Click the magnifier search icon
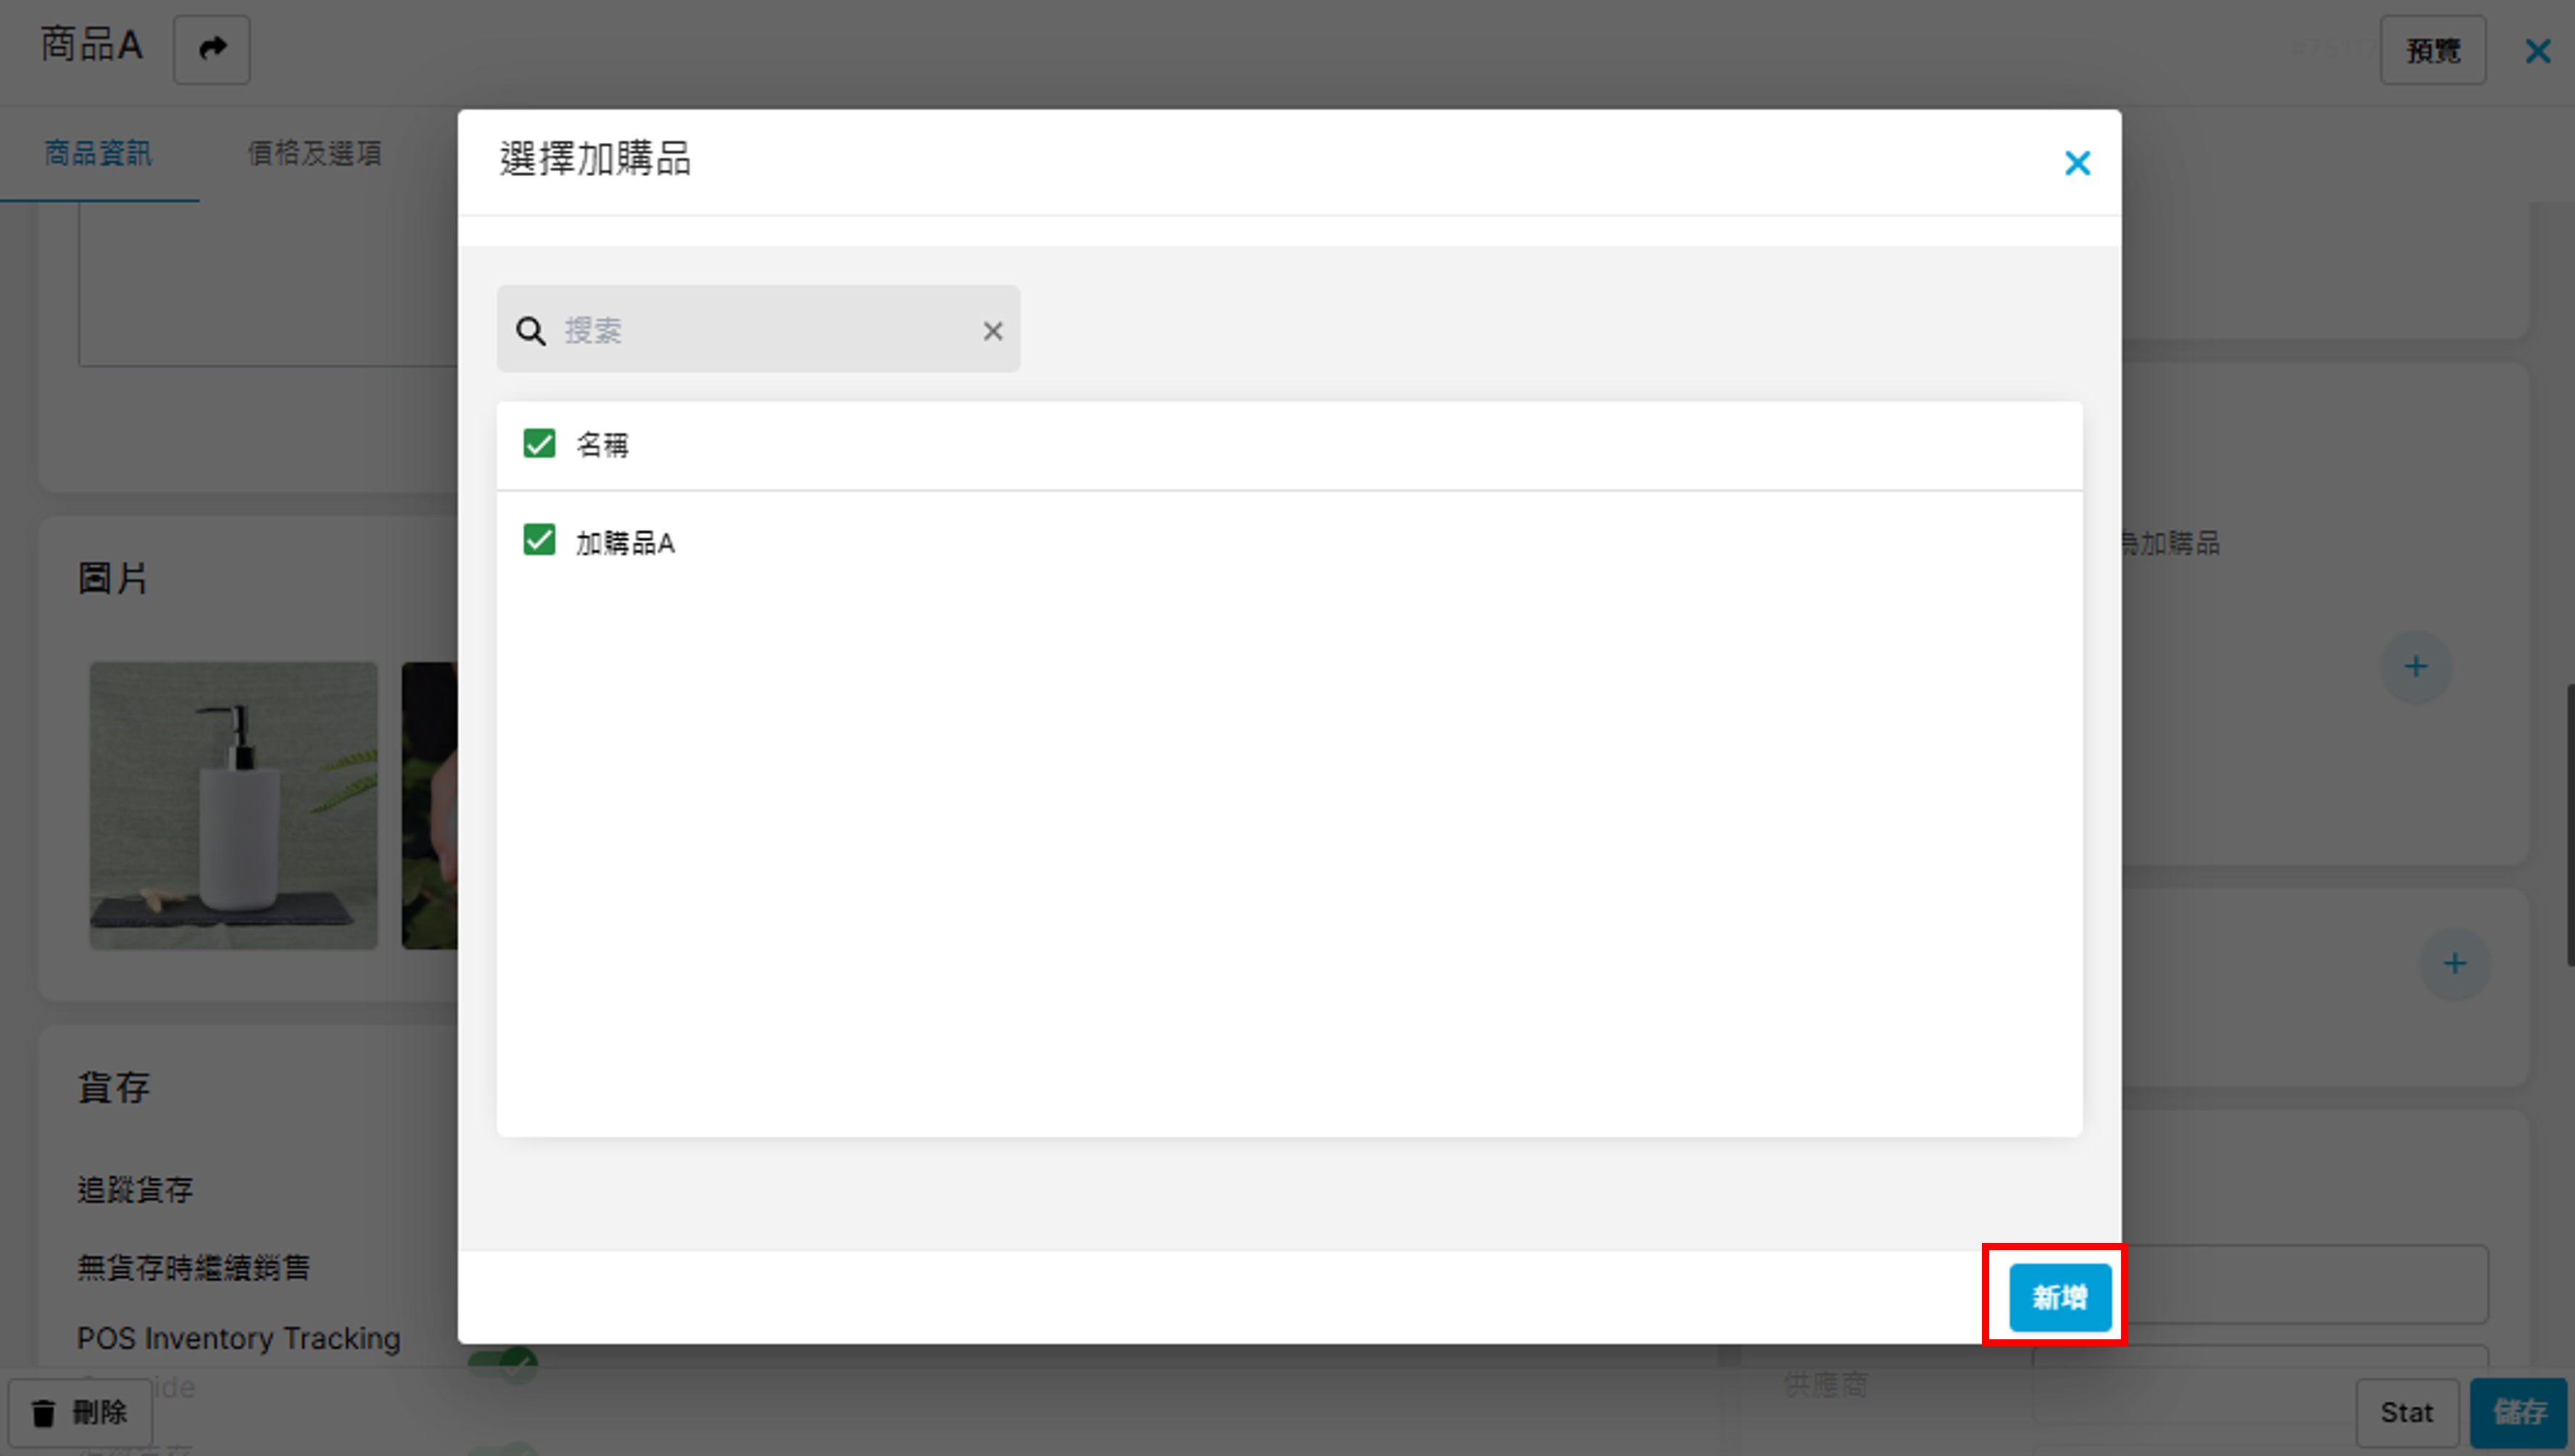The image size is (2575, 1456). click(530, 331)
